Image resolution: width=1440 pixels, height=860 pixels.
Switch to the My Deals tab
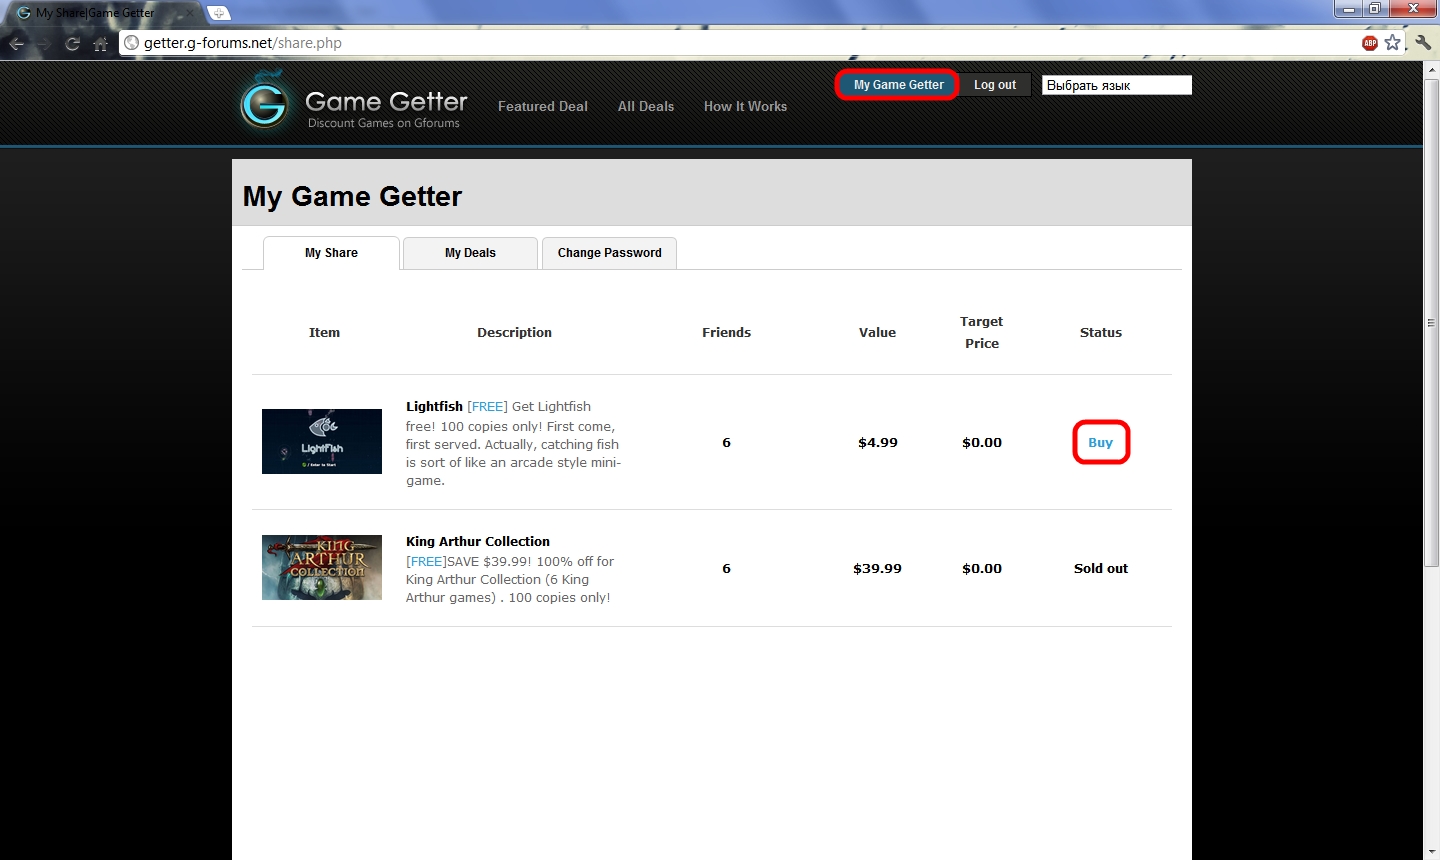tap(470, 253)
